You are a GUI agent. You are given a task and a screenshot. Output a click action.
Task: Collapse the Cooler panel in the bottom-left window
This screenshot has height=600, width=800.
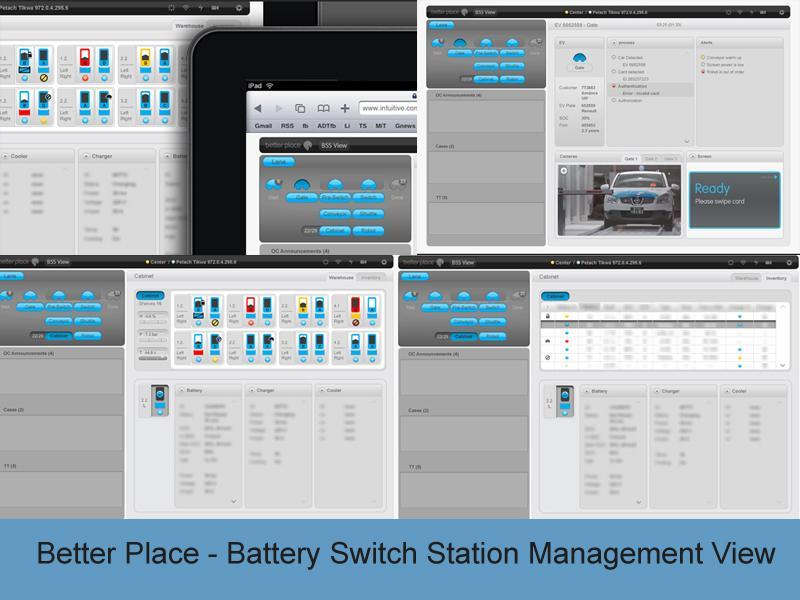pyautogui.click(x=322, y=390)
